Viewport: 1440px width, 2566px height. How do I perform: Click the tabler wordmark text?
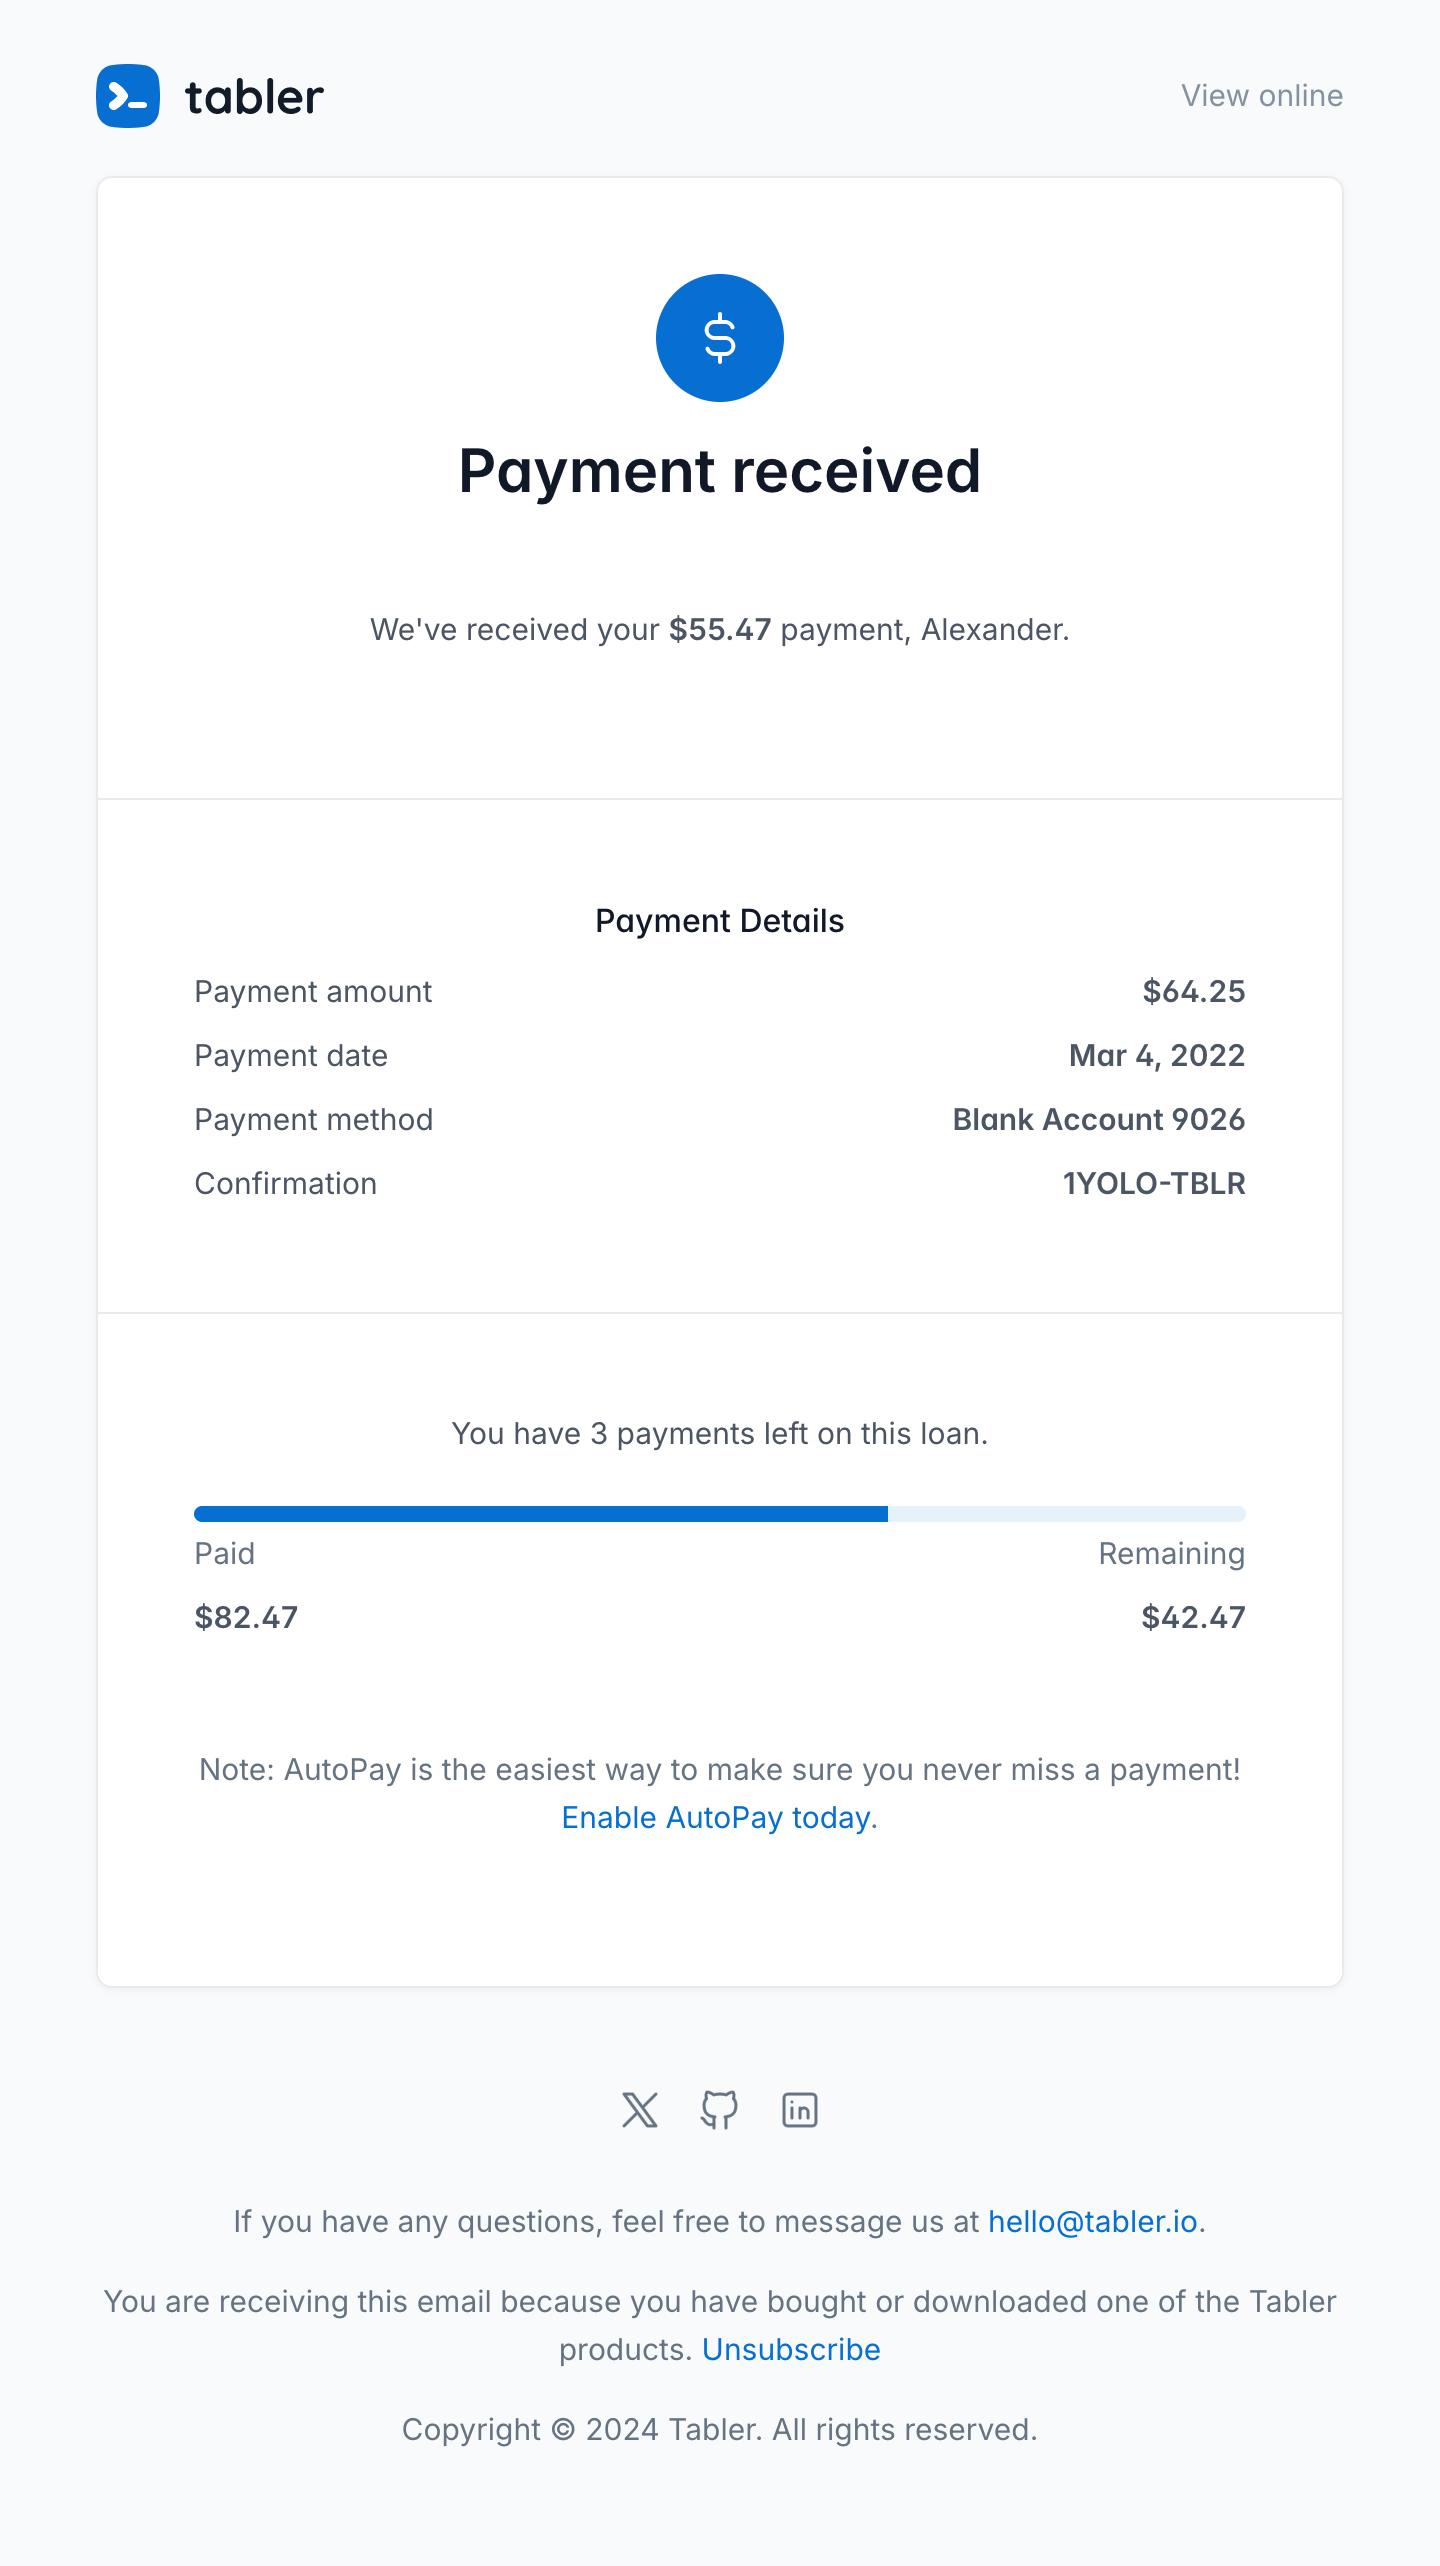(255, 97)
